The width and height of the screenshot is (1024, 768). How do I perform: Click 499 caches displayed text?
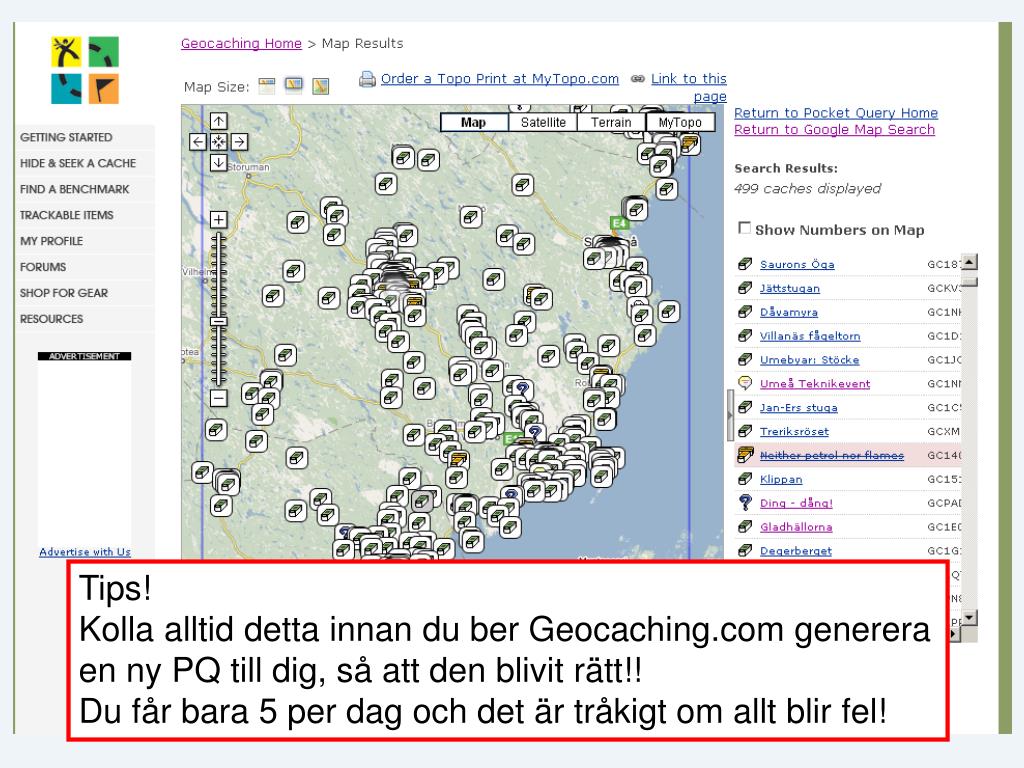pyautogui.click(x=807, y=189)
